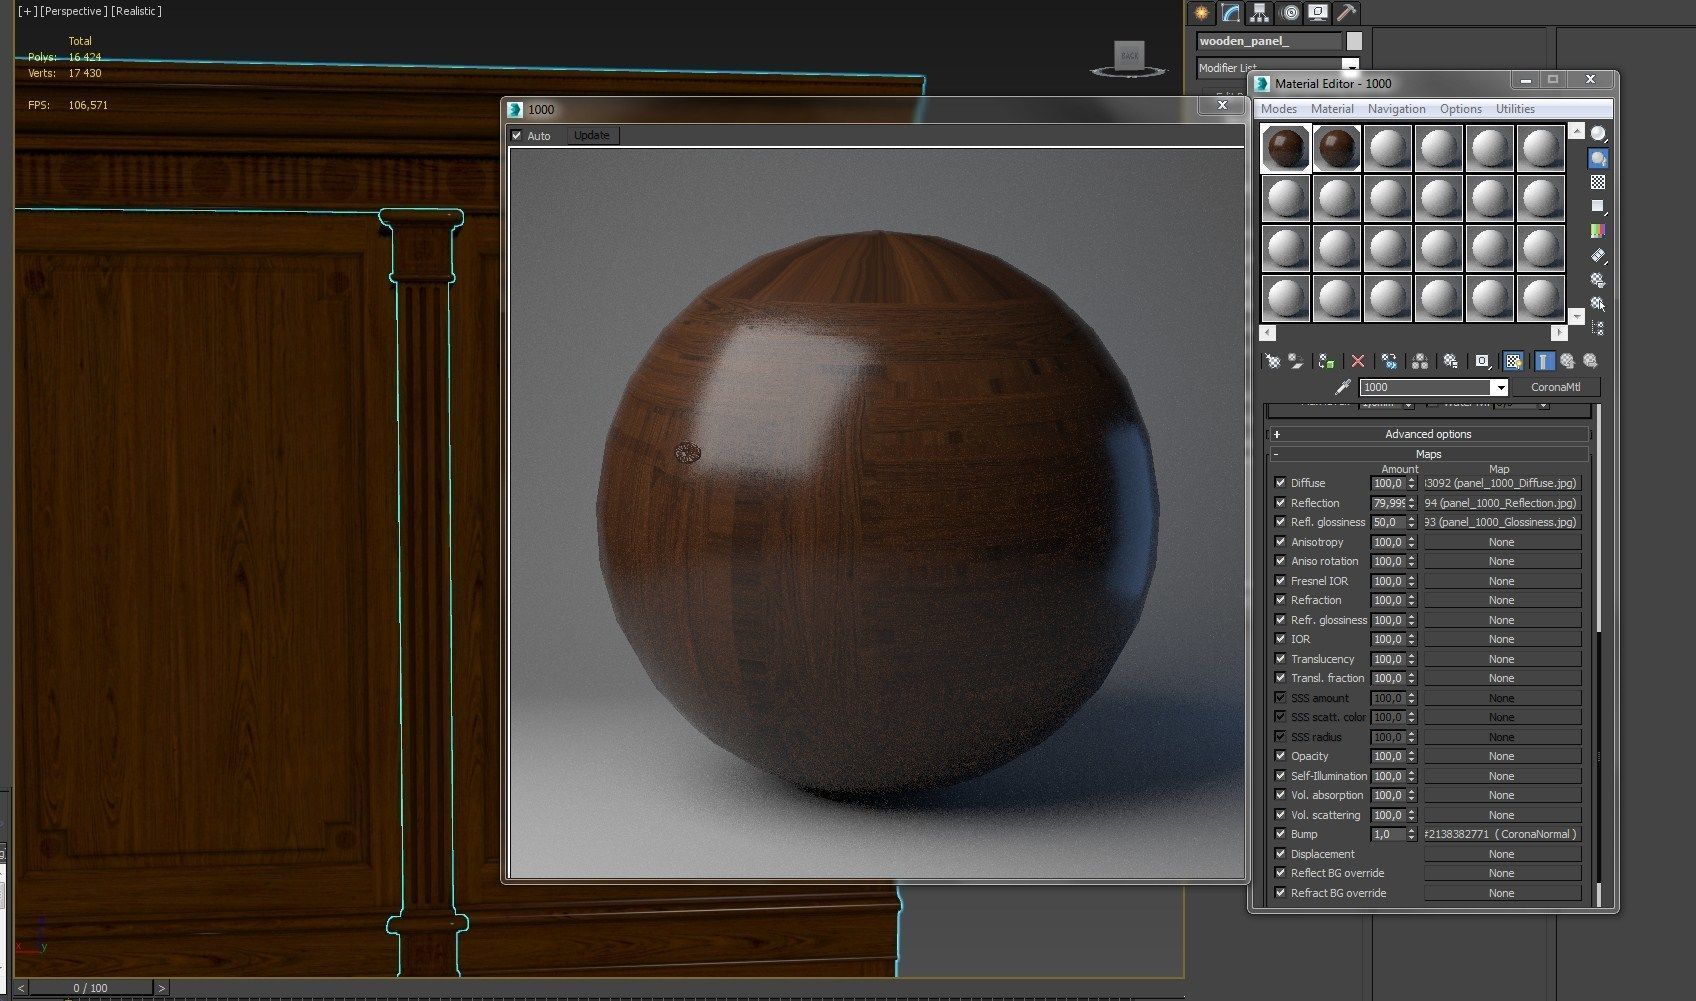This screenshot has width=1696, height=1001.
Task: Open the panel_1000_Glossiness.jpg map button
Action: (1502, 522)
